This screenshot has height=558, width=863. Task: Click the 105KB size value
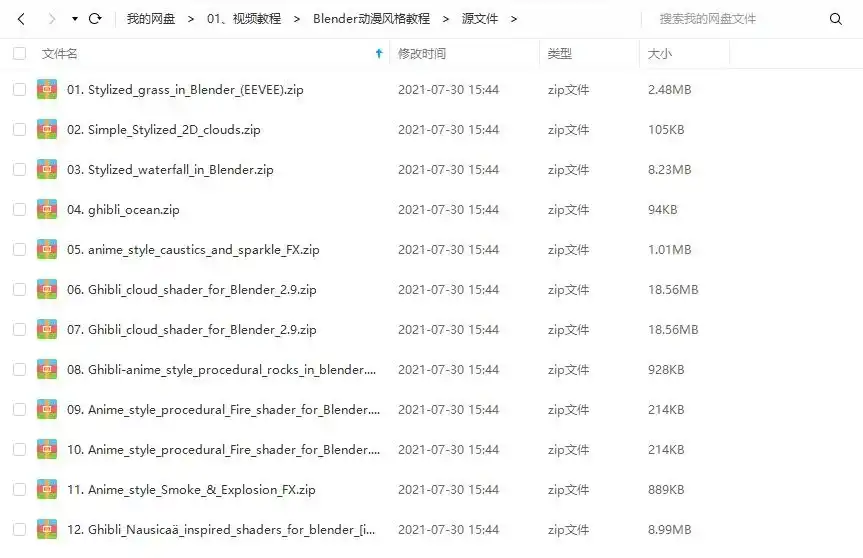666,129
